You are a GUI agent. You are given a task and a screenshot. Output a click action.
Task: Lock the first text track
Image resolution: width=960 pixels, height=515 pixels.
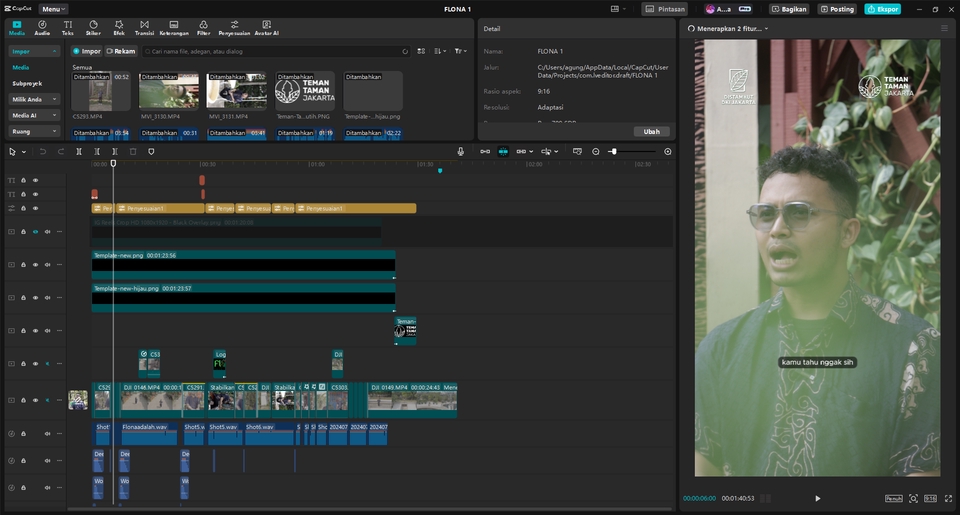tap(23, 181)
